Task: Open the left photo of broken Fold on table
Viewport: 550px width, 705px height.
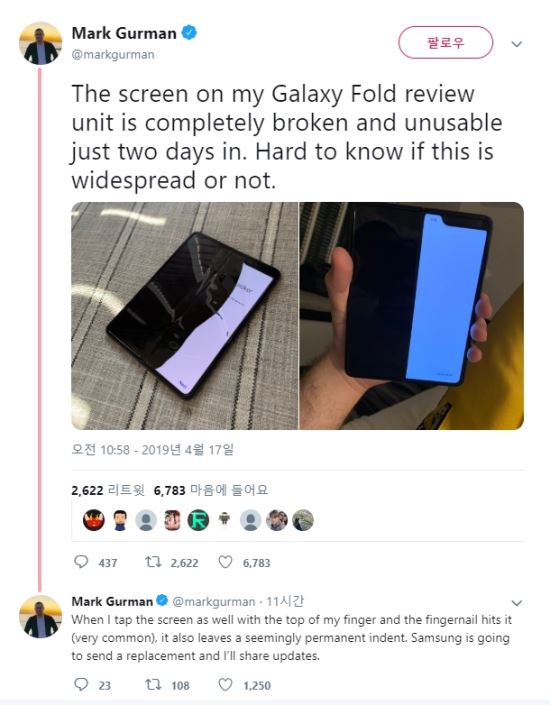Action: pyautogui.click(x=184, y=316)
